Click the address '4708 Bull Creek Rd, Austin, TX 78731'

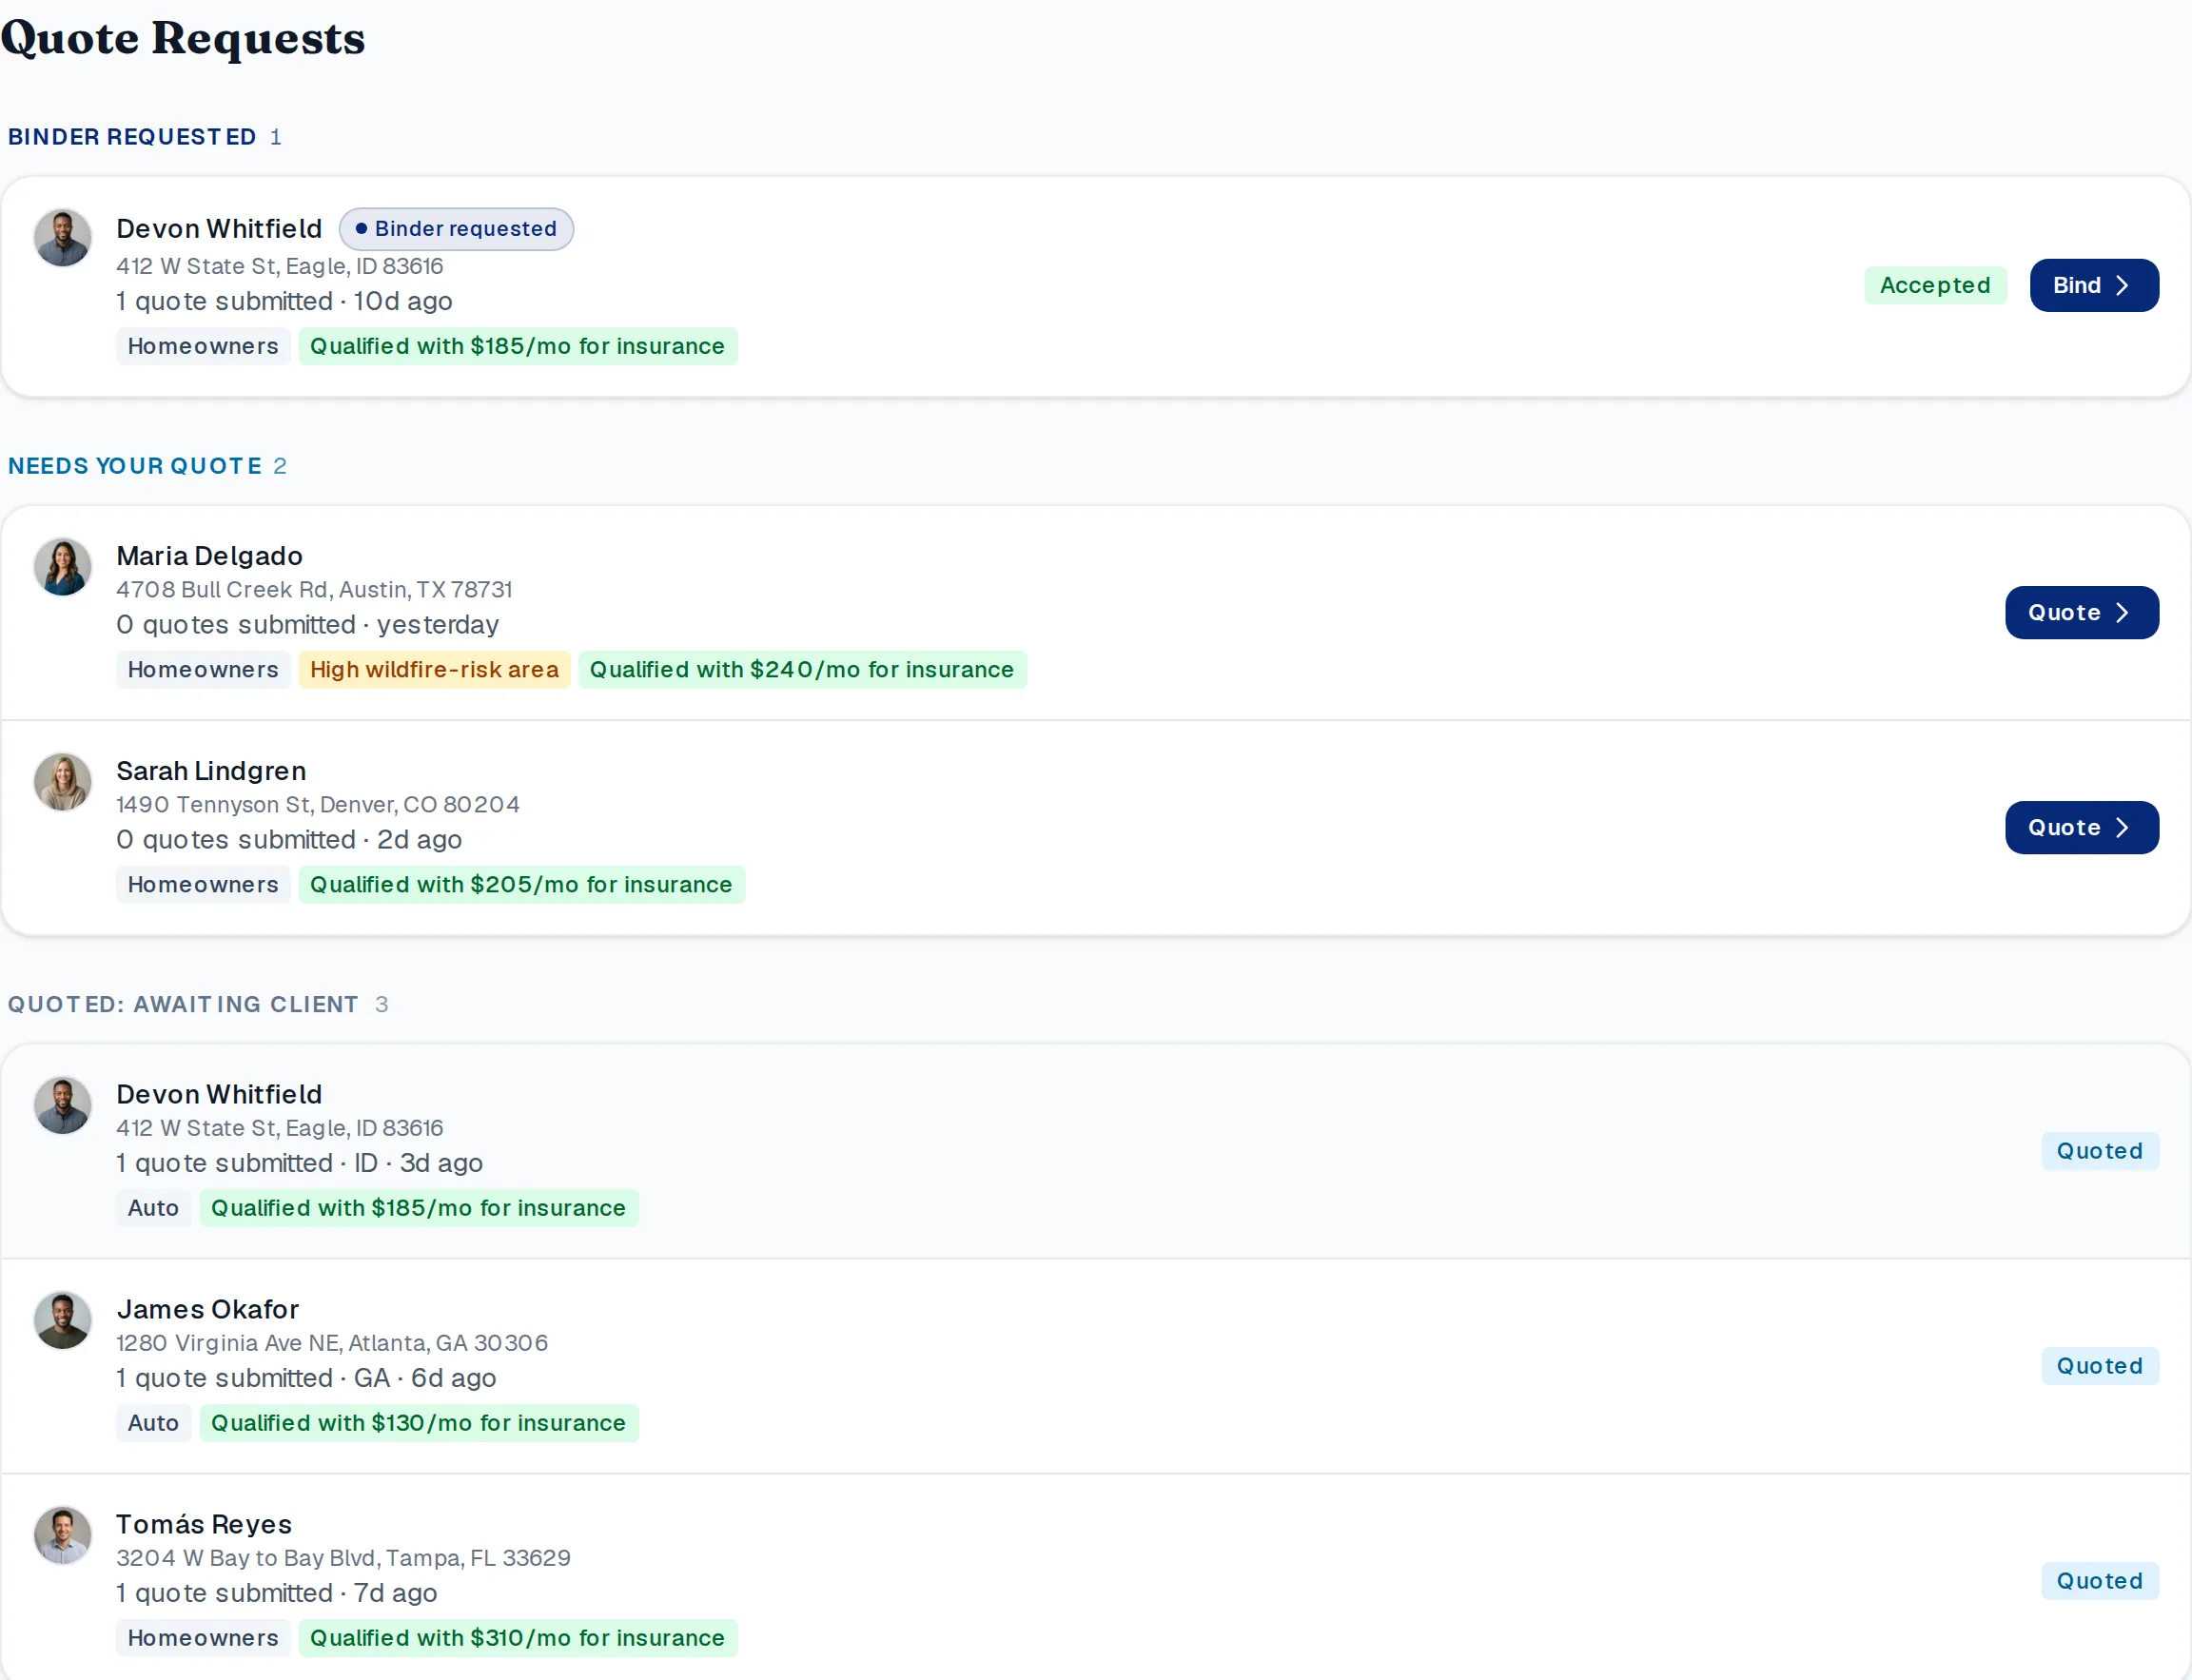(314, 590)
